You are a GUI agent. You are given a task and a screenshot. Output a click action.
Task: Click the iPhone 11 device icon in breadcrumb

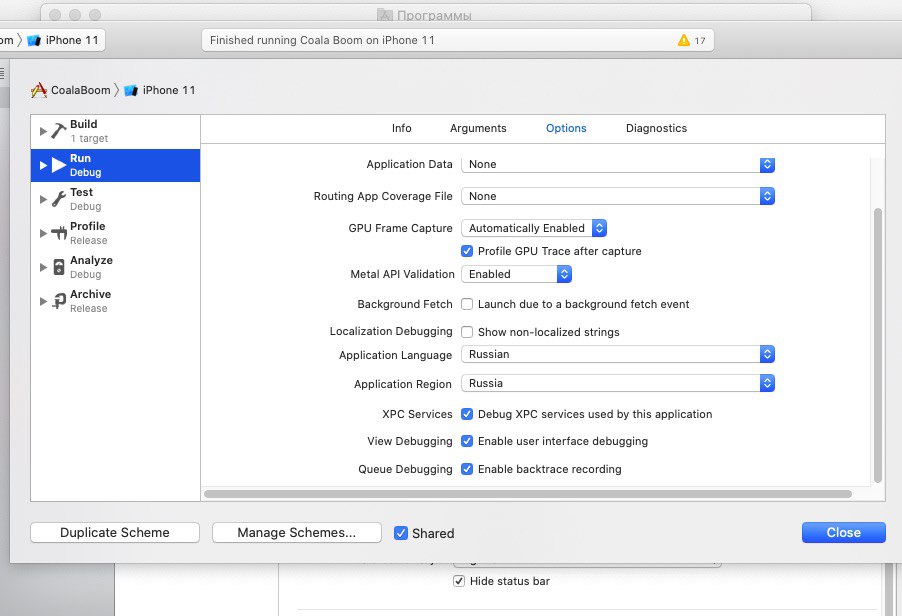click(131, 90)
